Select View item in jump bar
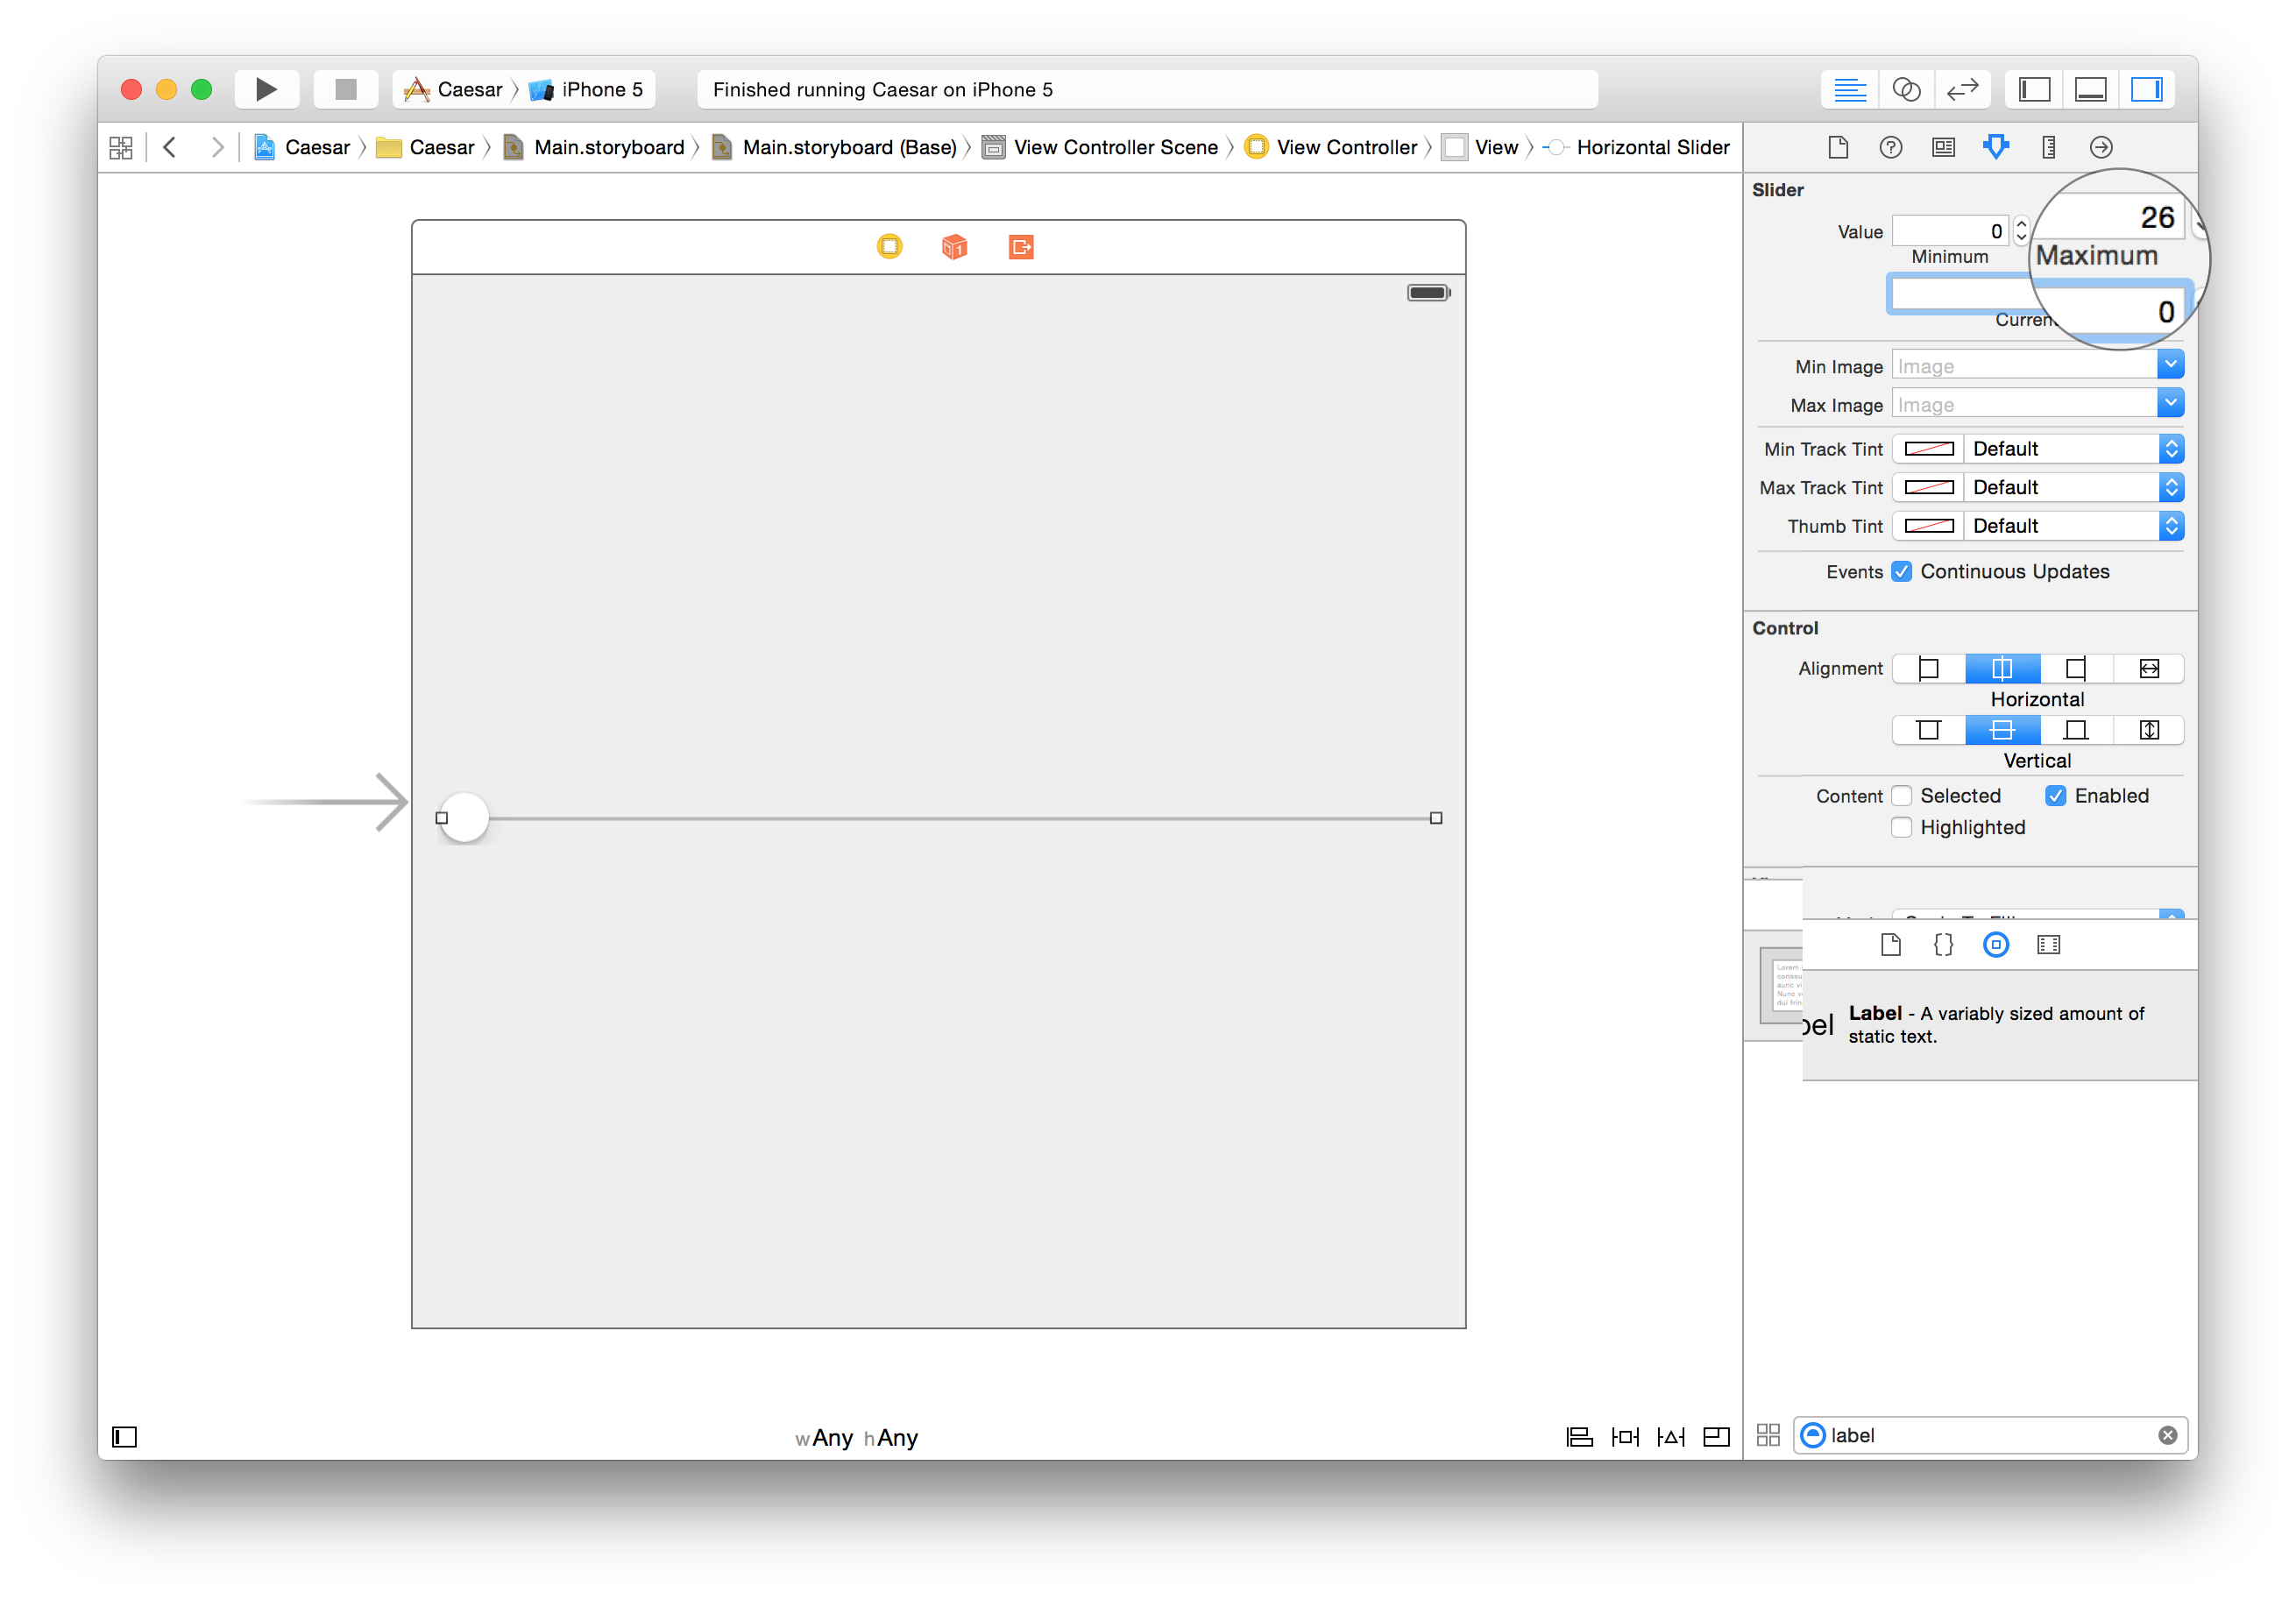 (1482, 148)
